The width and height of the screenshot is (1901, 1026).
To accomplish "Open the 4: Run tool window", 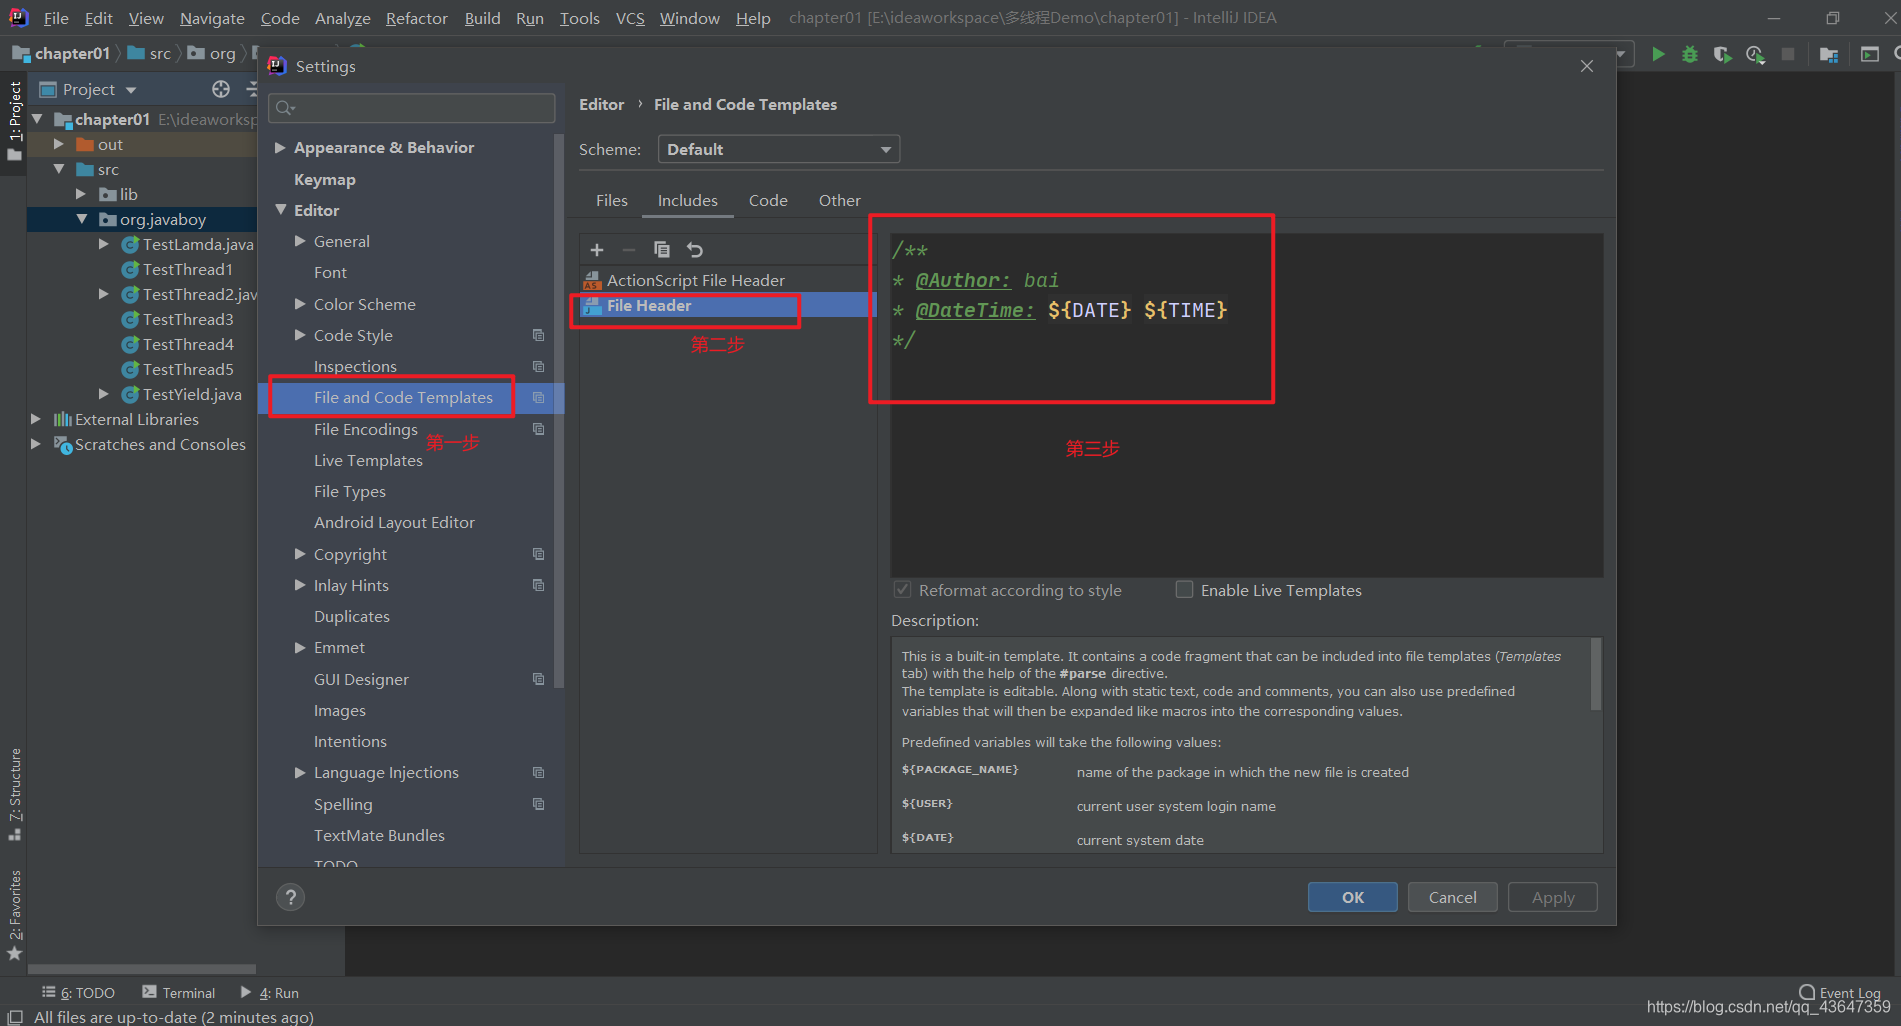I will (x=269, y=992).
